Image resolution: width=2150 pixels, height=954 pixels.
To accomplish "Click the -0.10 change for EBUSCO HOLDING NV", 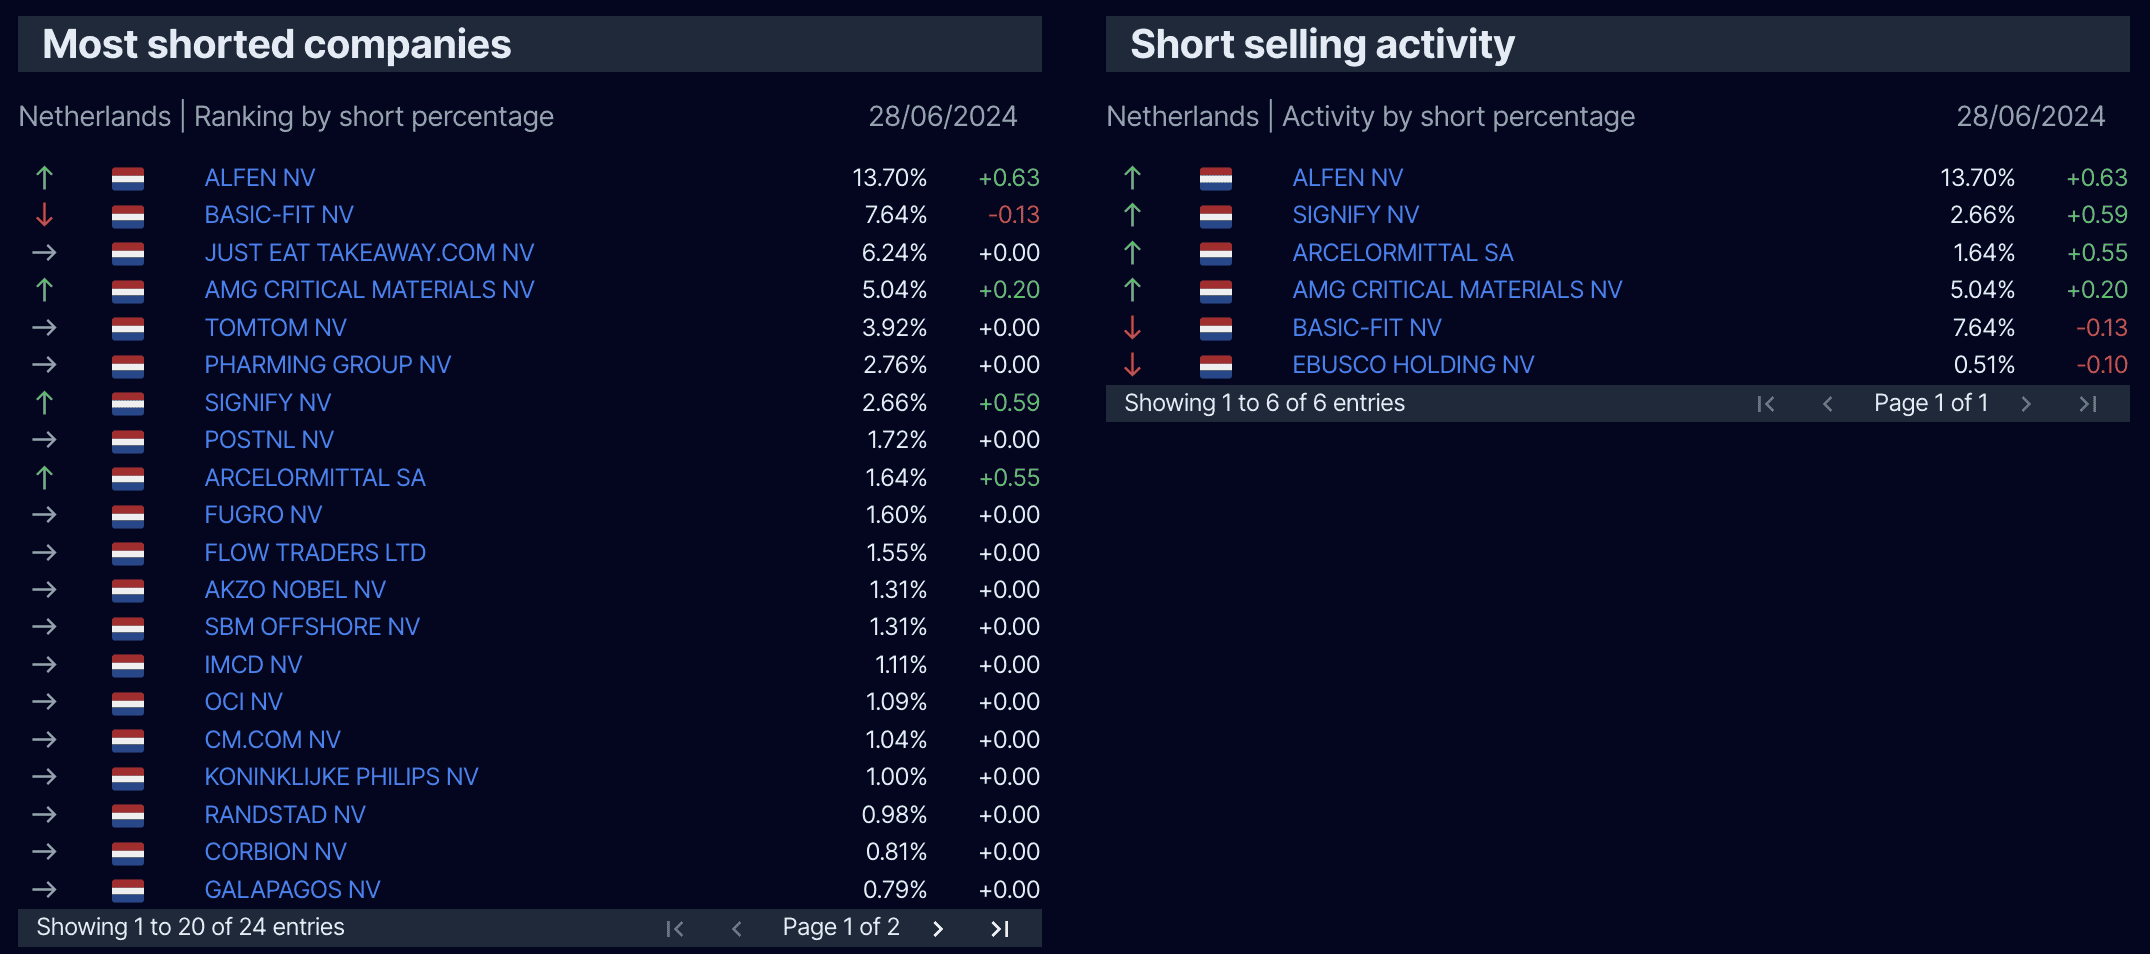I will [x=2102, y=365].
